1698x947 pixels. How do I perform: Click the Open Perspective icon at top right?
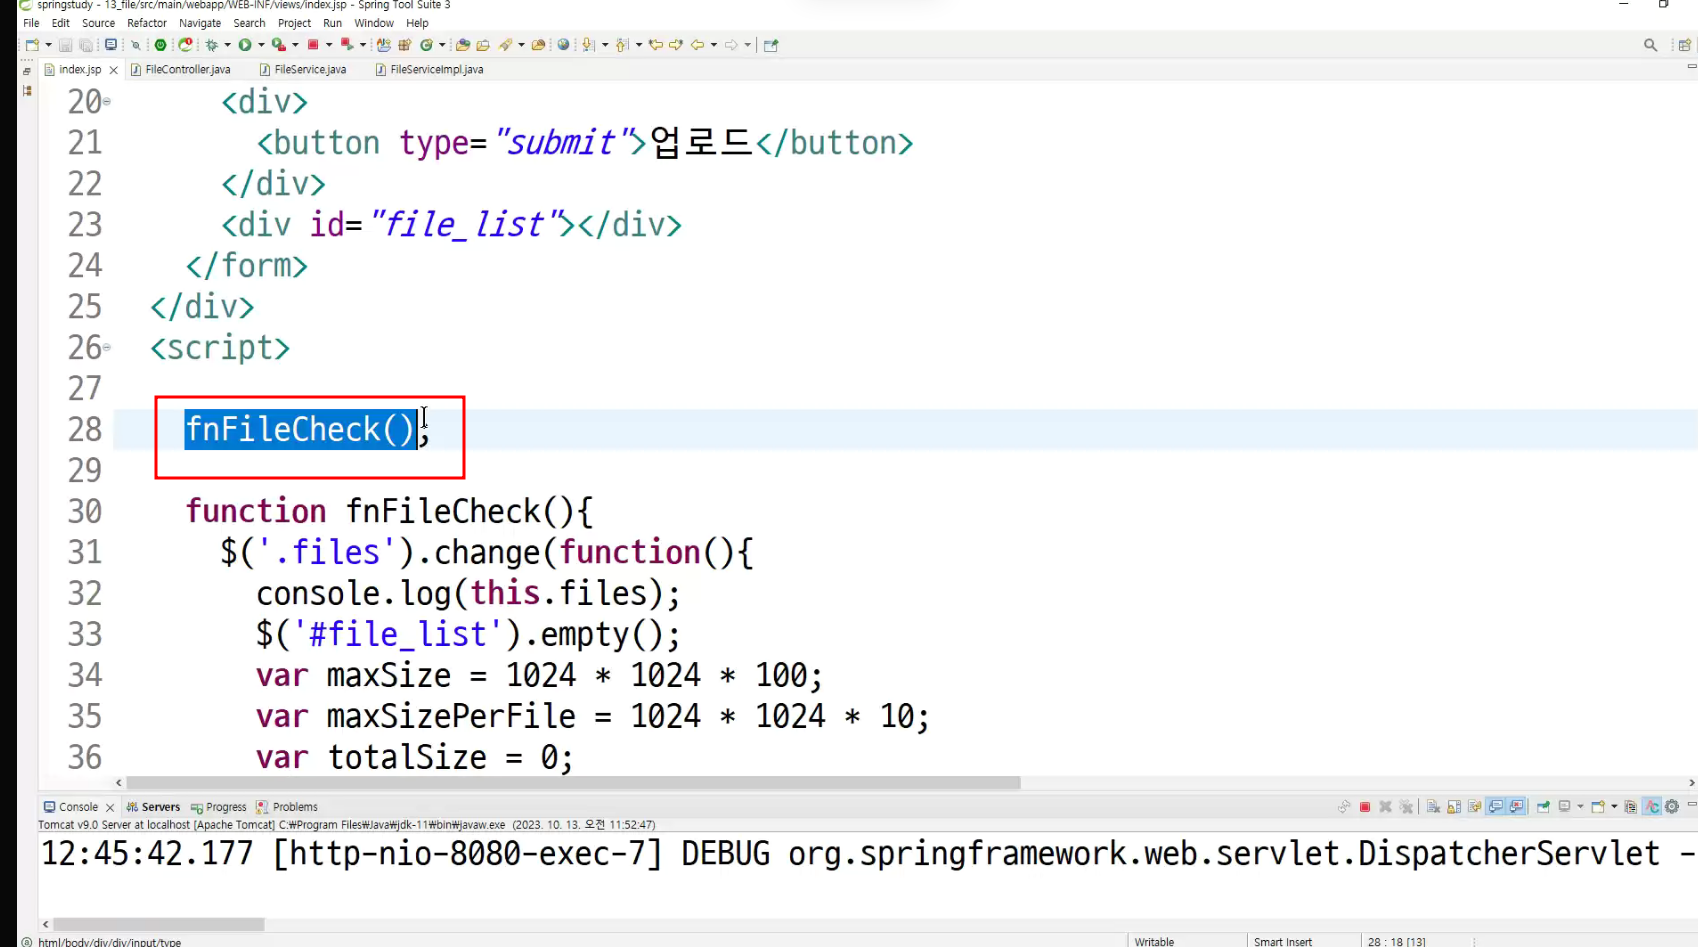click(x=1685, y=45)
